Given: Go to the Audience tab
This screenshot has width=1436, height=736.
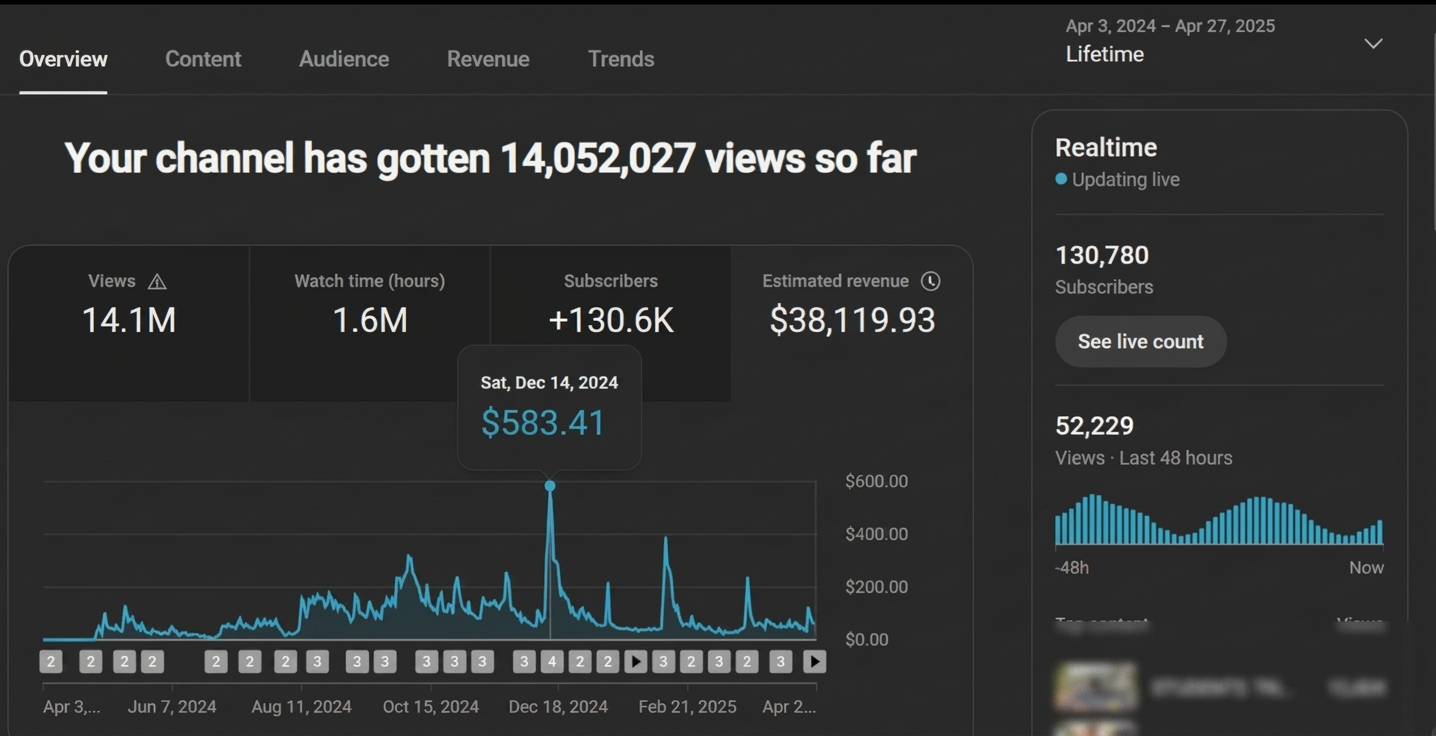Looking at the screenshot, I should [344, 59].
